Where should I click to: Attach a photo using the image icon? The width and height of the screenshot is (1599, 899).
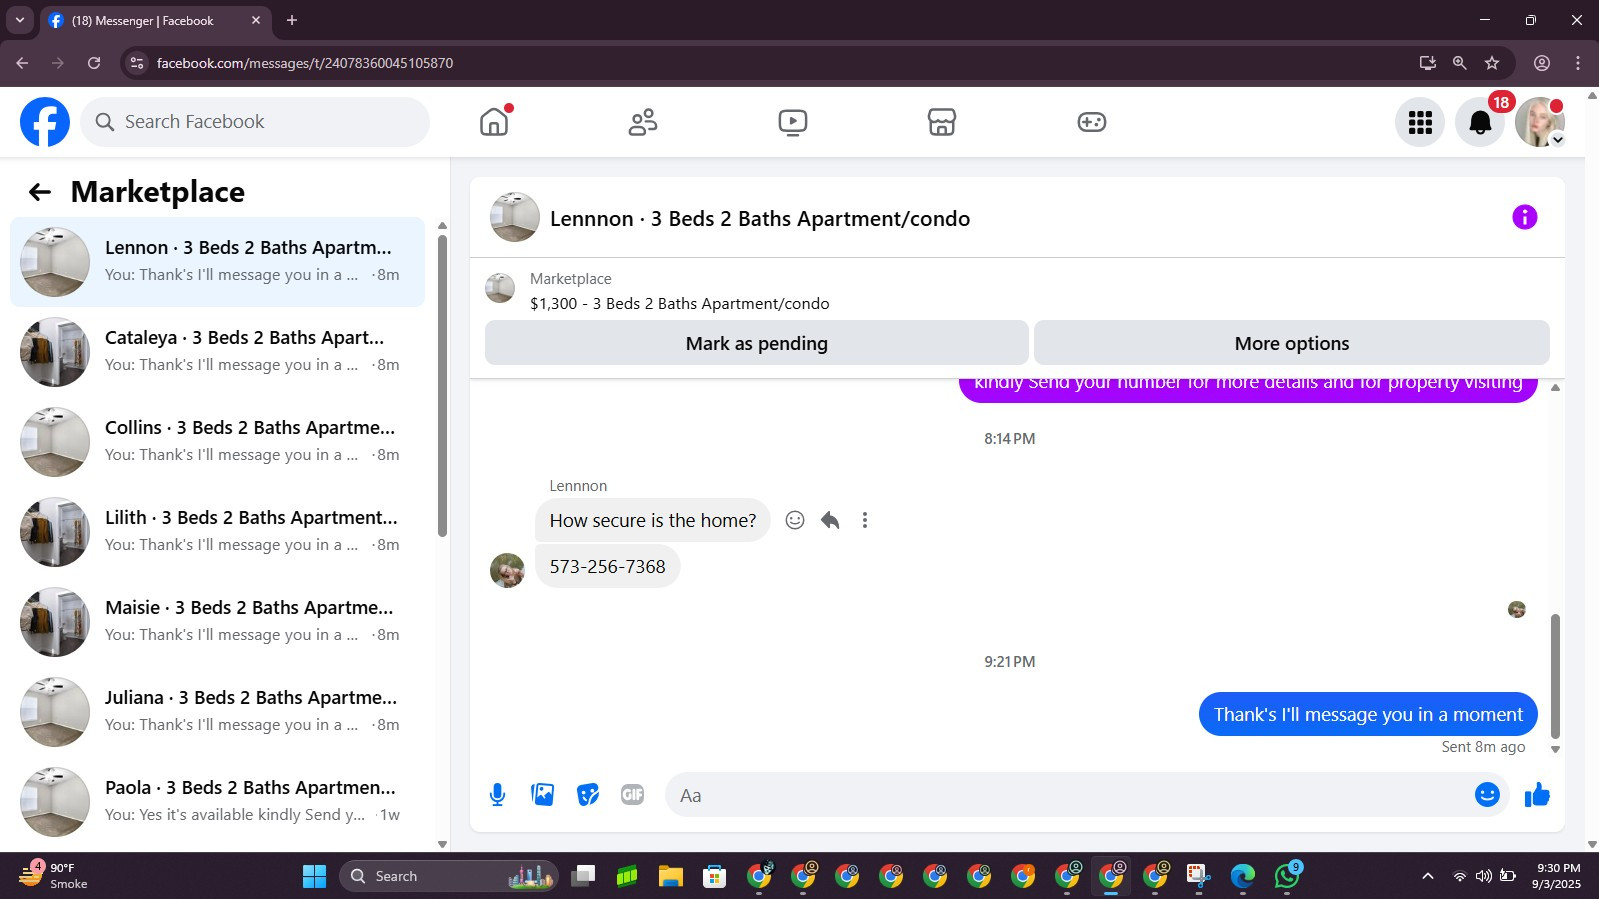(x=543, y=795)
